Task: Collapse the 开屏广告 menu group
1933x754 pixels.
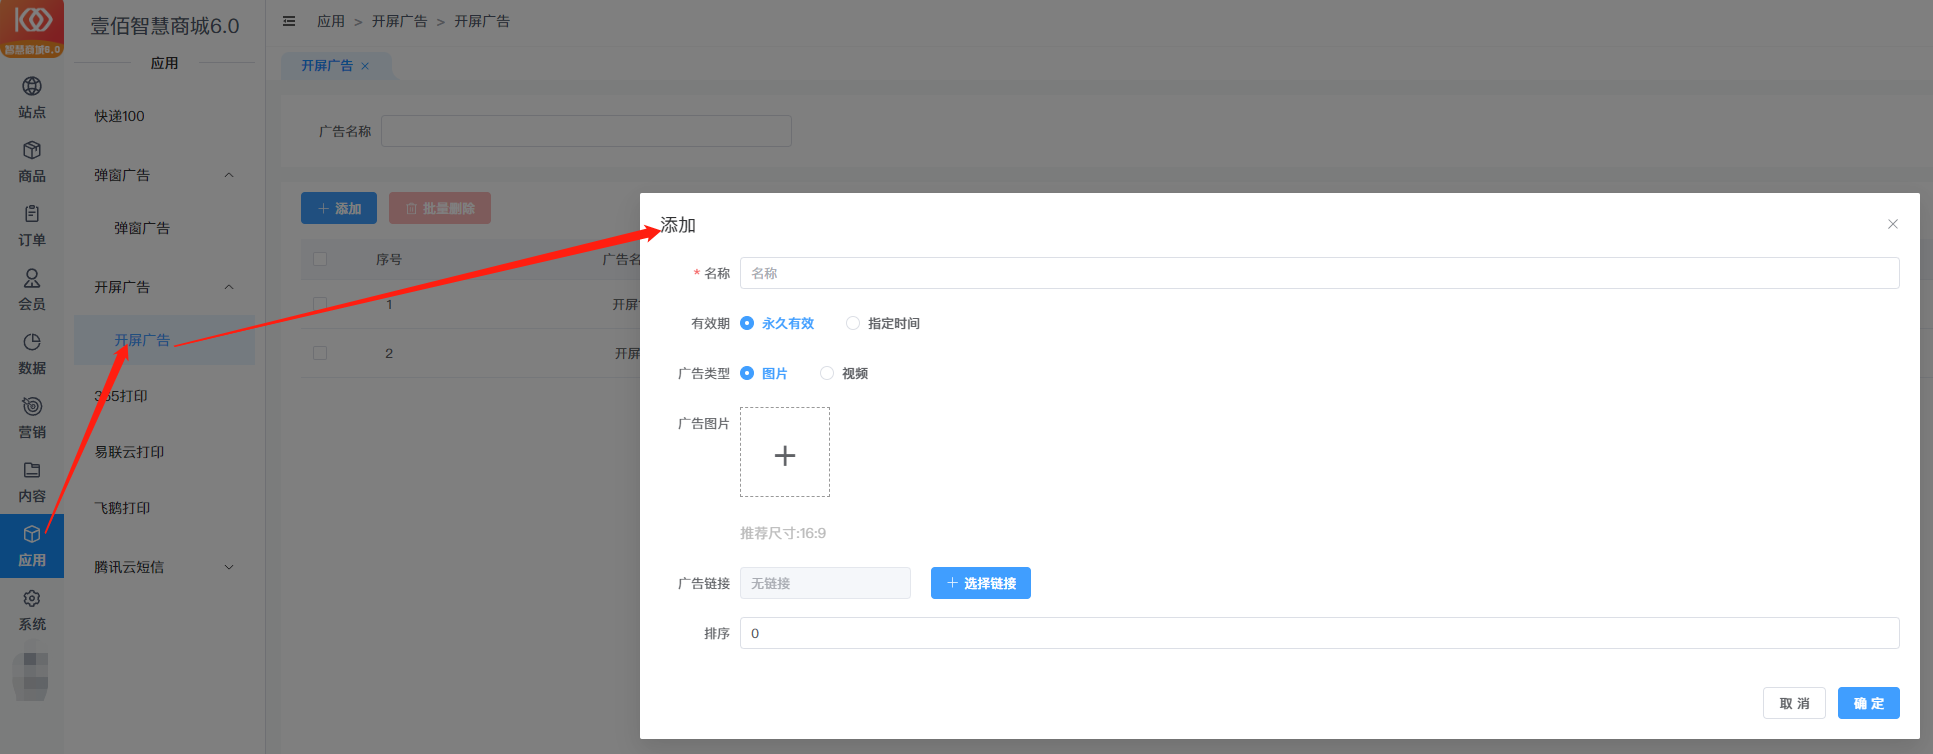Action: pyautogui.click(x=164, y=287)
